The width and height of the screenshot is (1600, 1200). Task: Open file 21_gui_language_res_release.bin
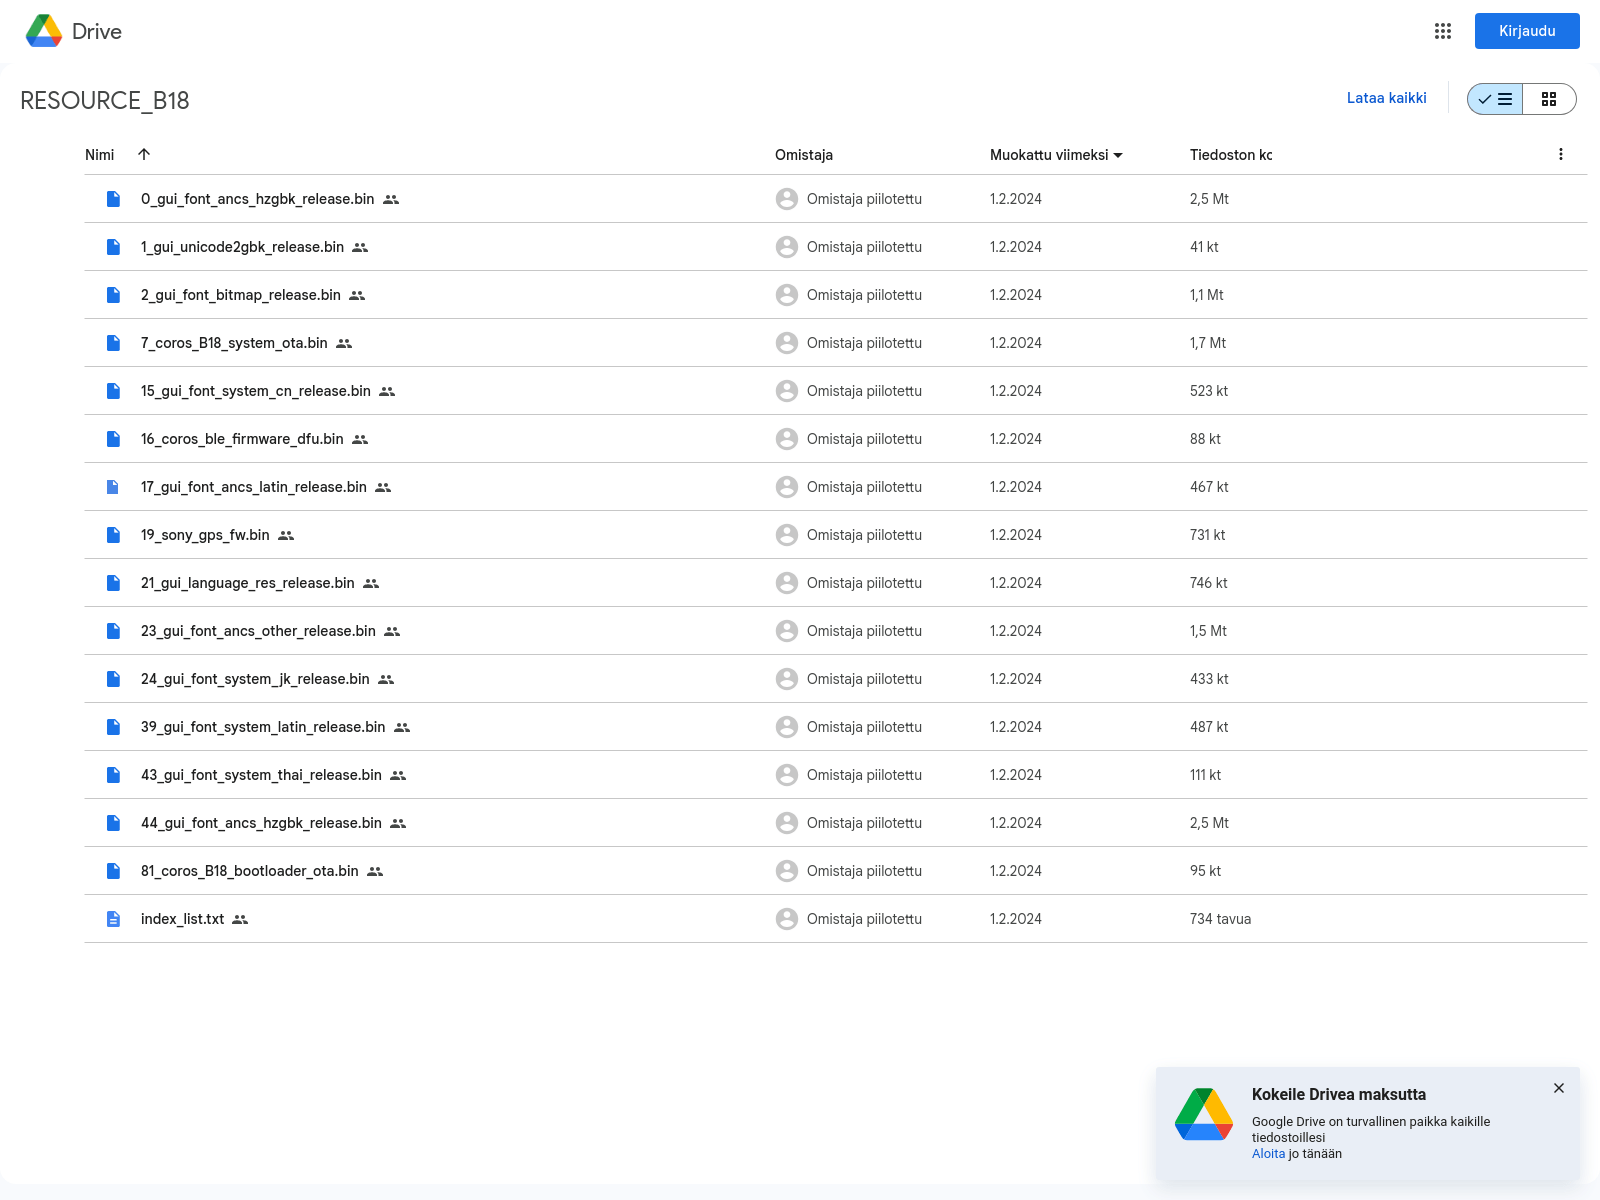[248, 583]
